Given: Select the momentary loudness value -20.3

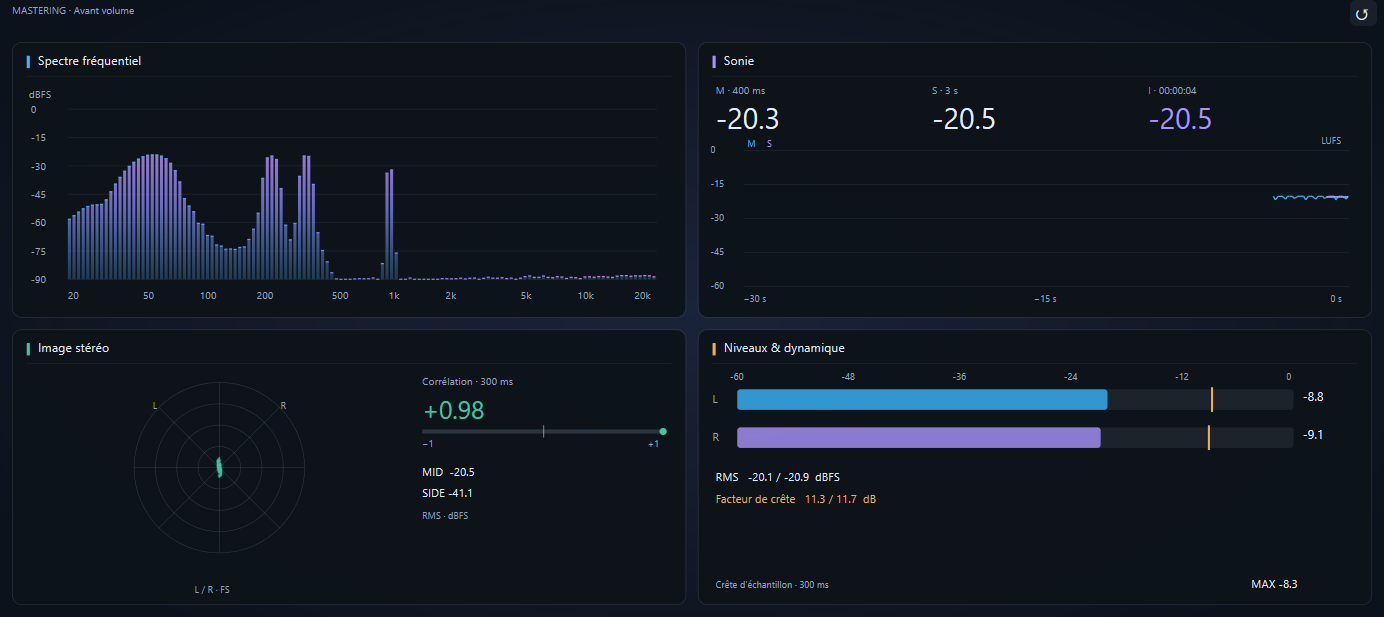Looking at the screenshot, I should 747,119.
